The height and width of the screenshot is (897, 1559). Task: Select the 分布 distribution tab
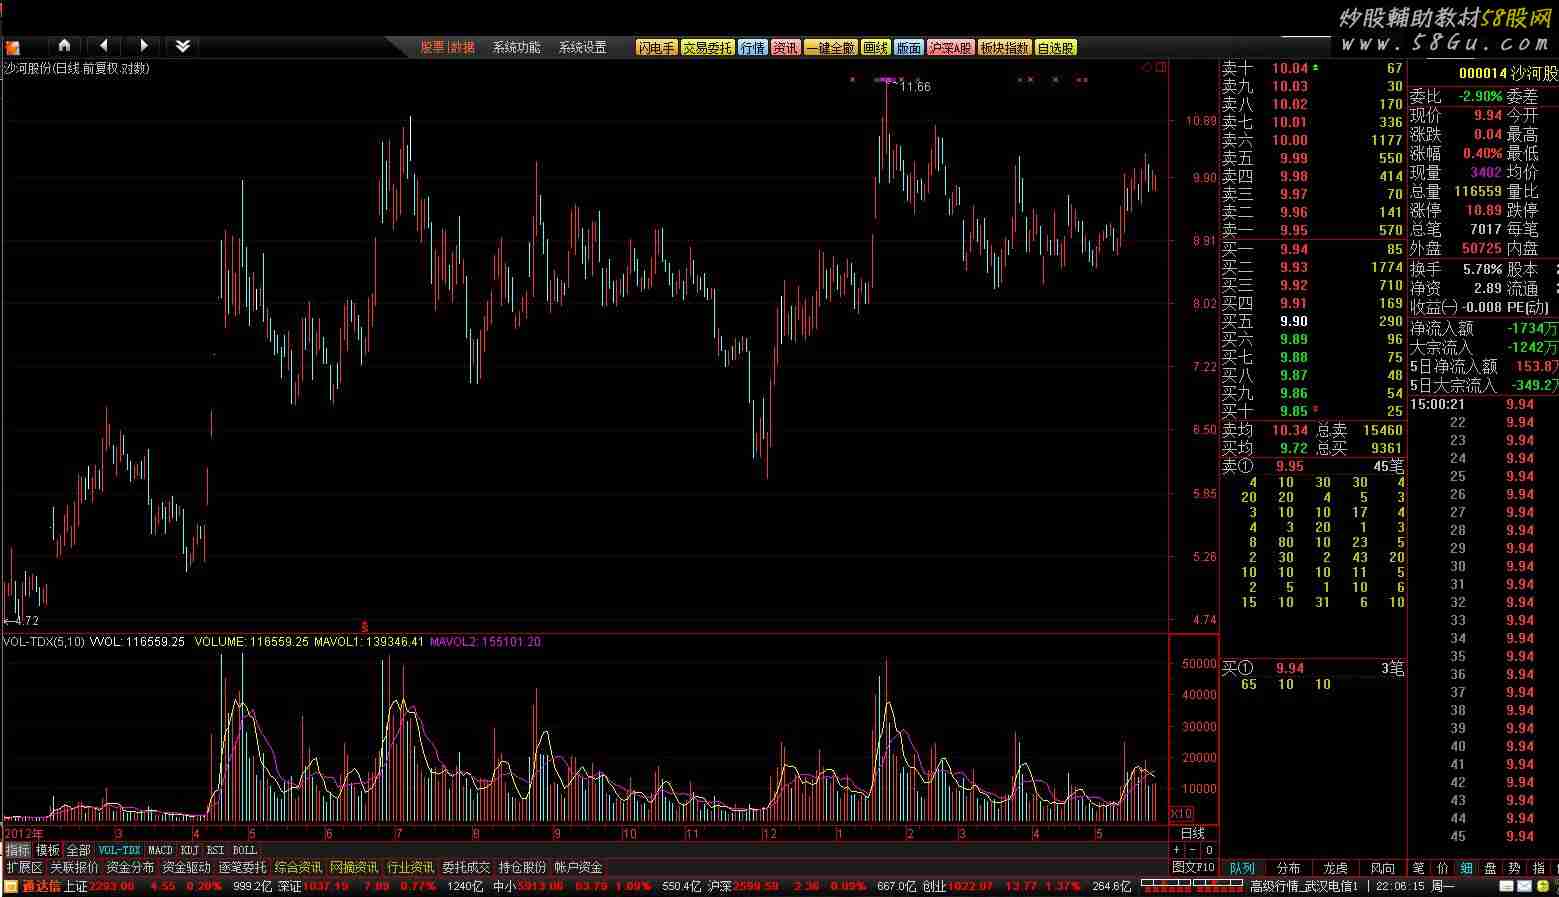click(1289, 868)
